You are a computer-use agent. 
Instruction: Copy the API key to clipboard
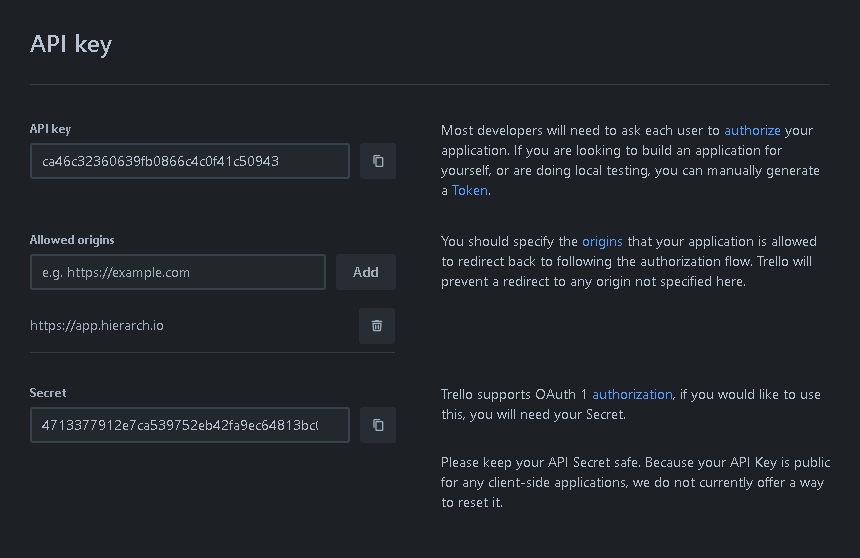tap(378, 161)
